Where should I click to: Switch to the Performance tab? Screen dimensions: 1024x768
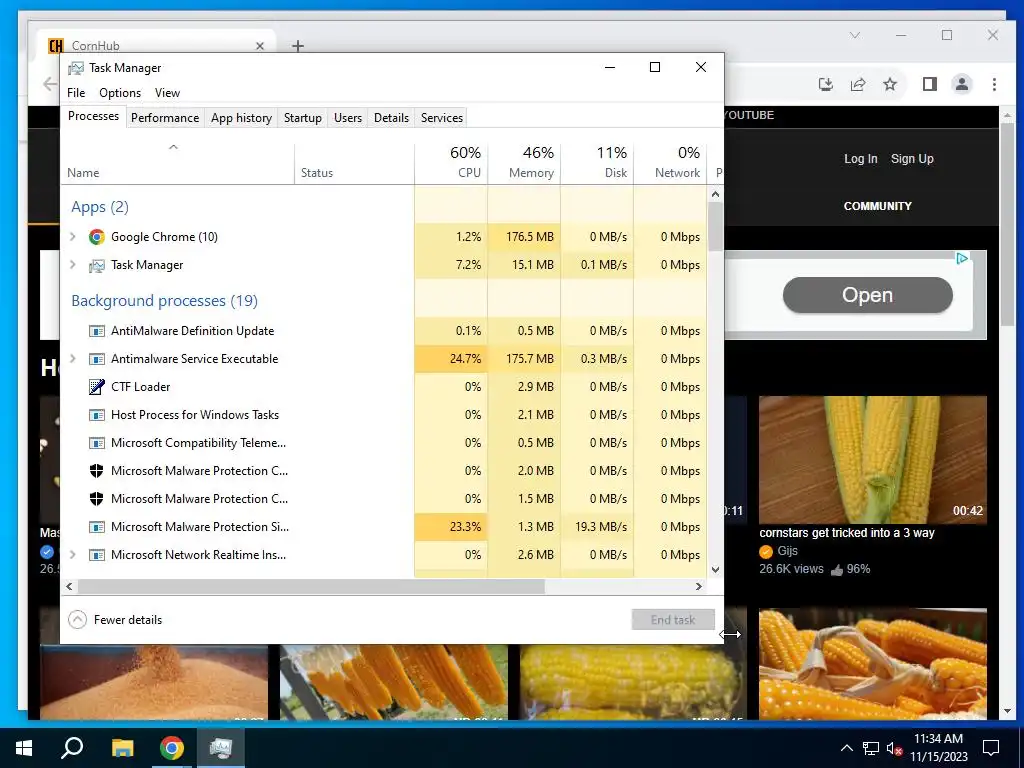pyautogui.click(x=165, y=118)
